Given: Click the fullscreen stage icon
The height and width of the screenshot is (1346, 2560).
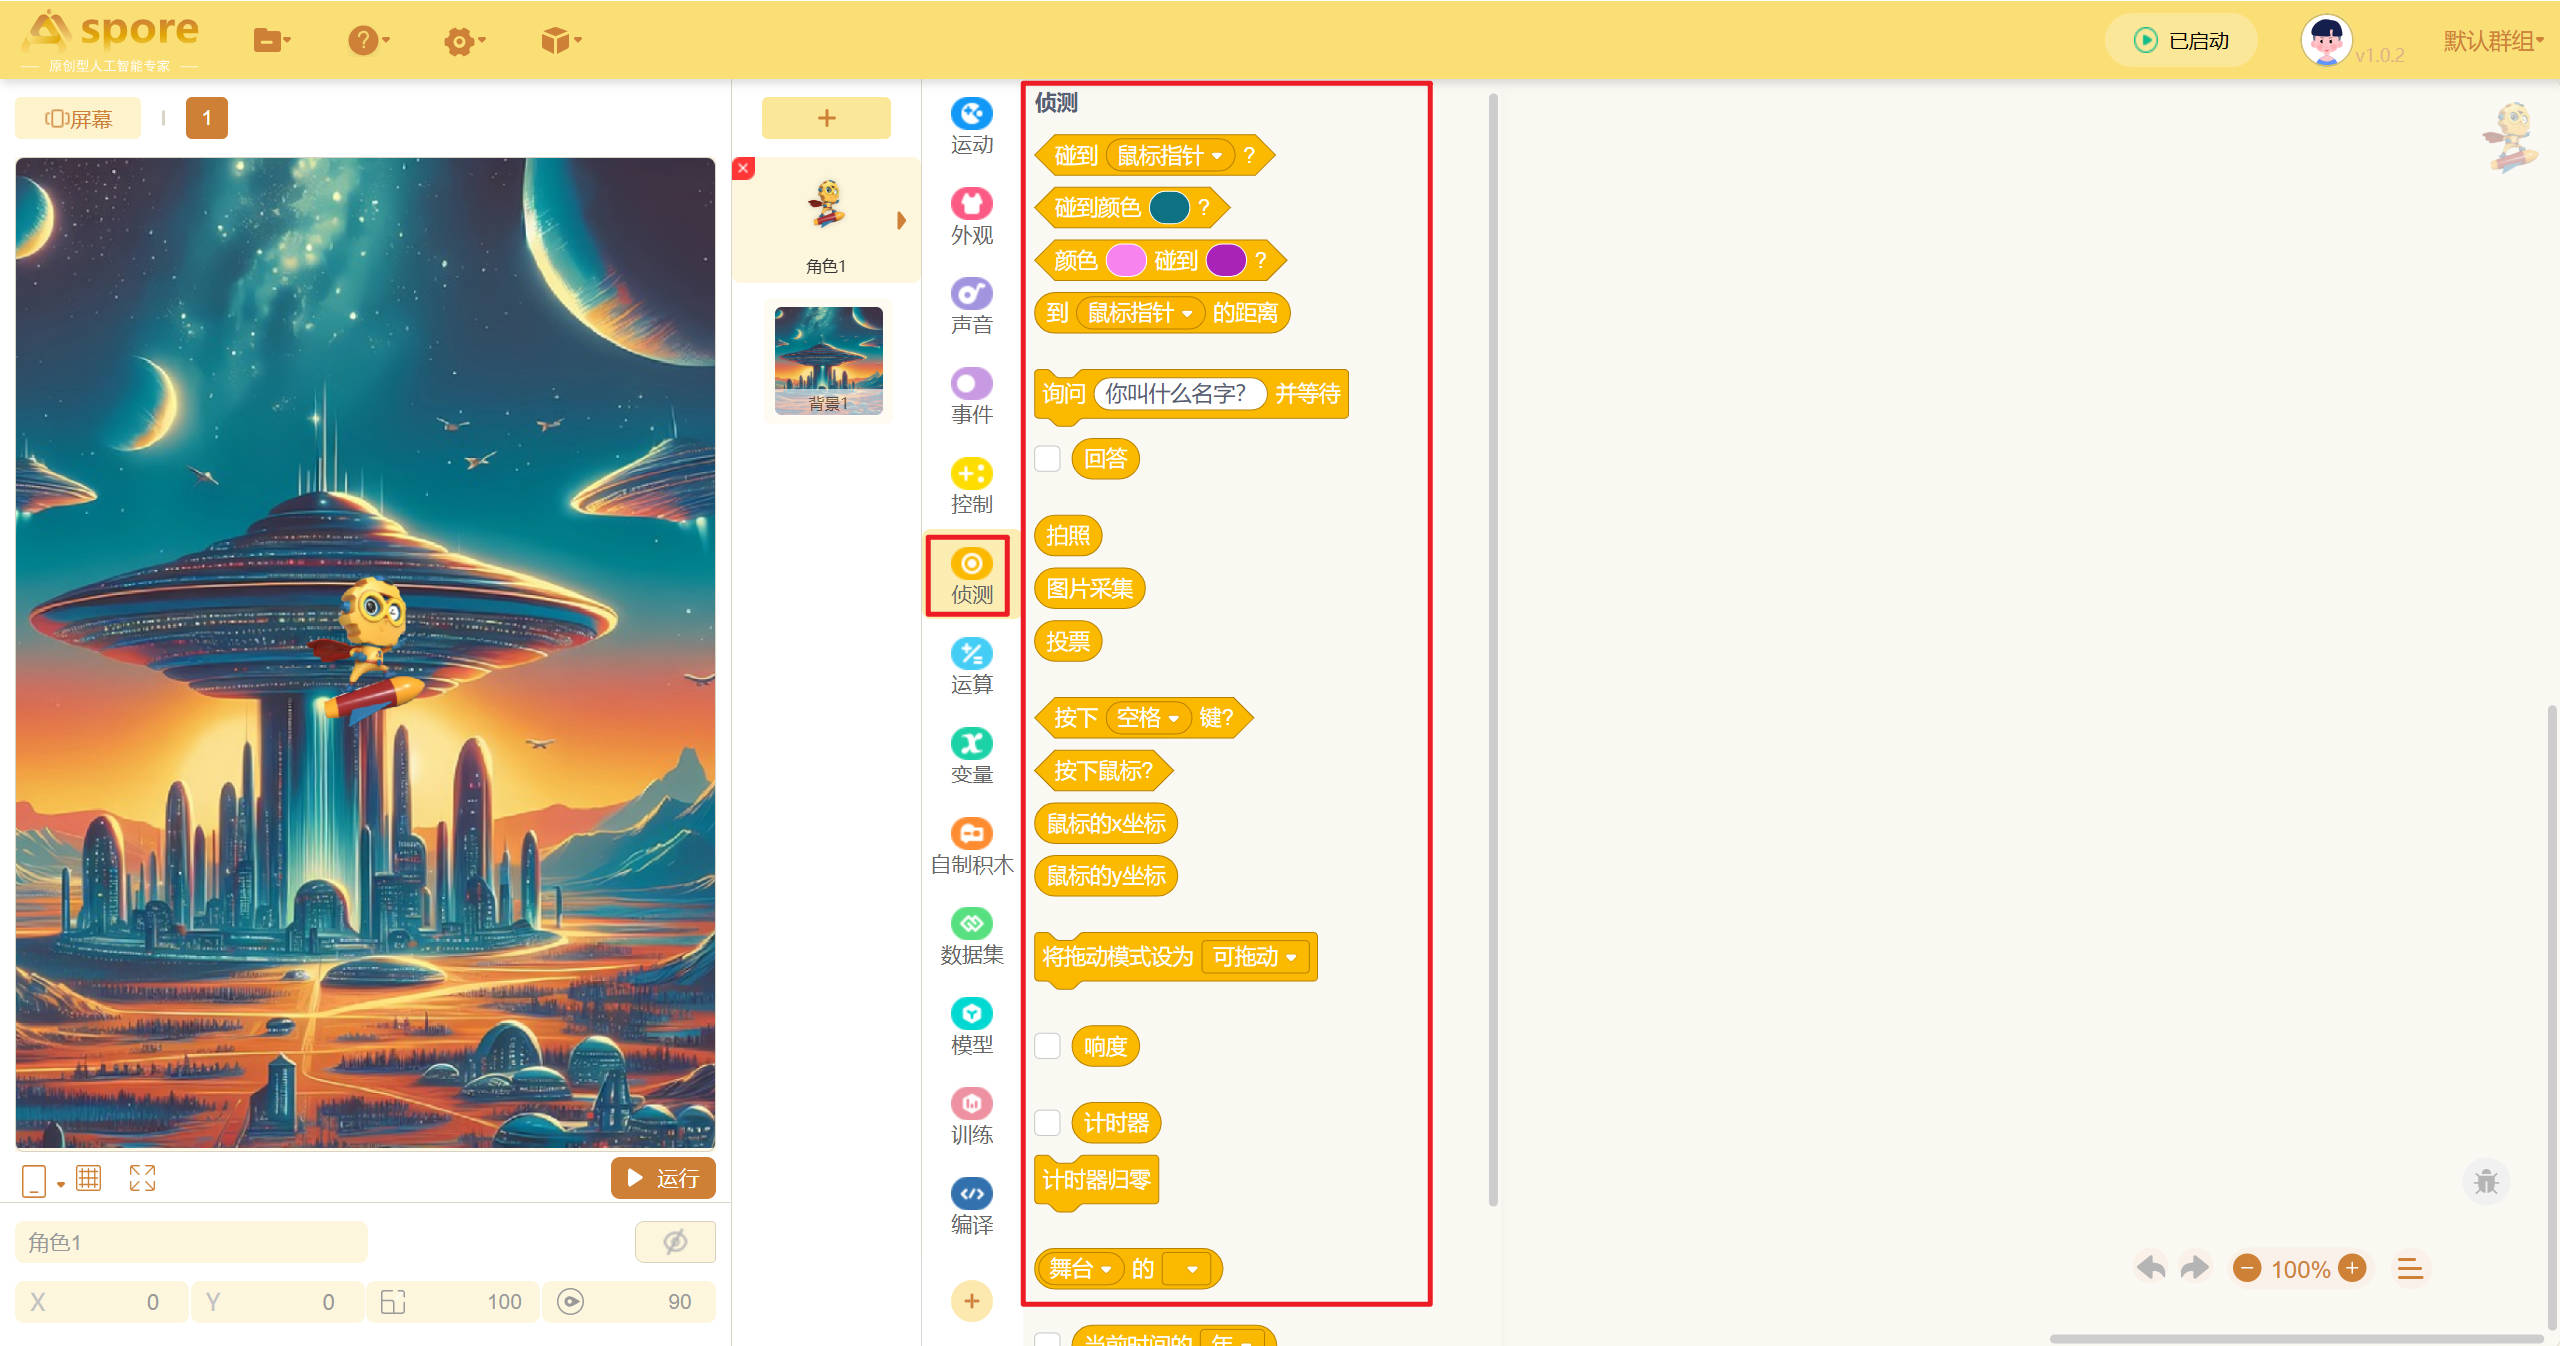Looking at the screenshot, I should (x=142, y=1178).
